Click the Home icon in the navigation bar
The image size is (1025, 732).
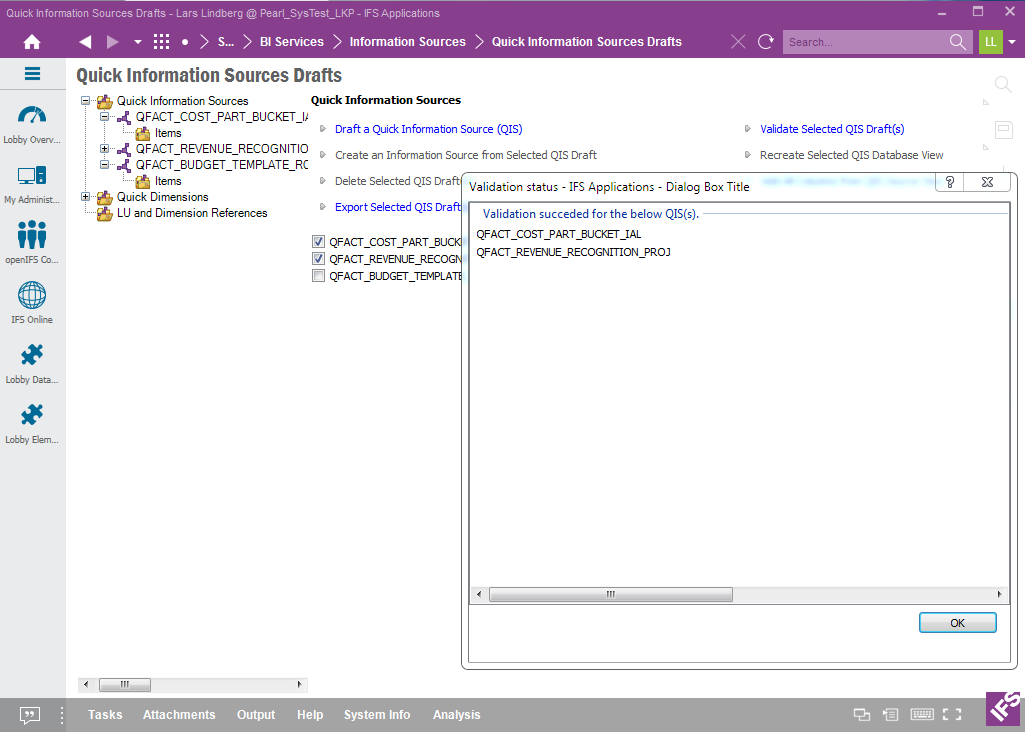32,42
